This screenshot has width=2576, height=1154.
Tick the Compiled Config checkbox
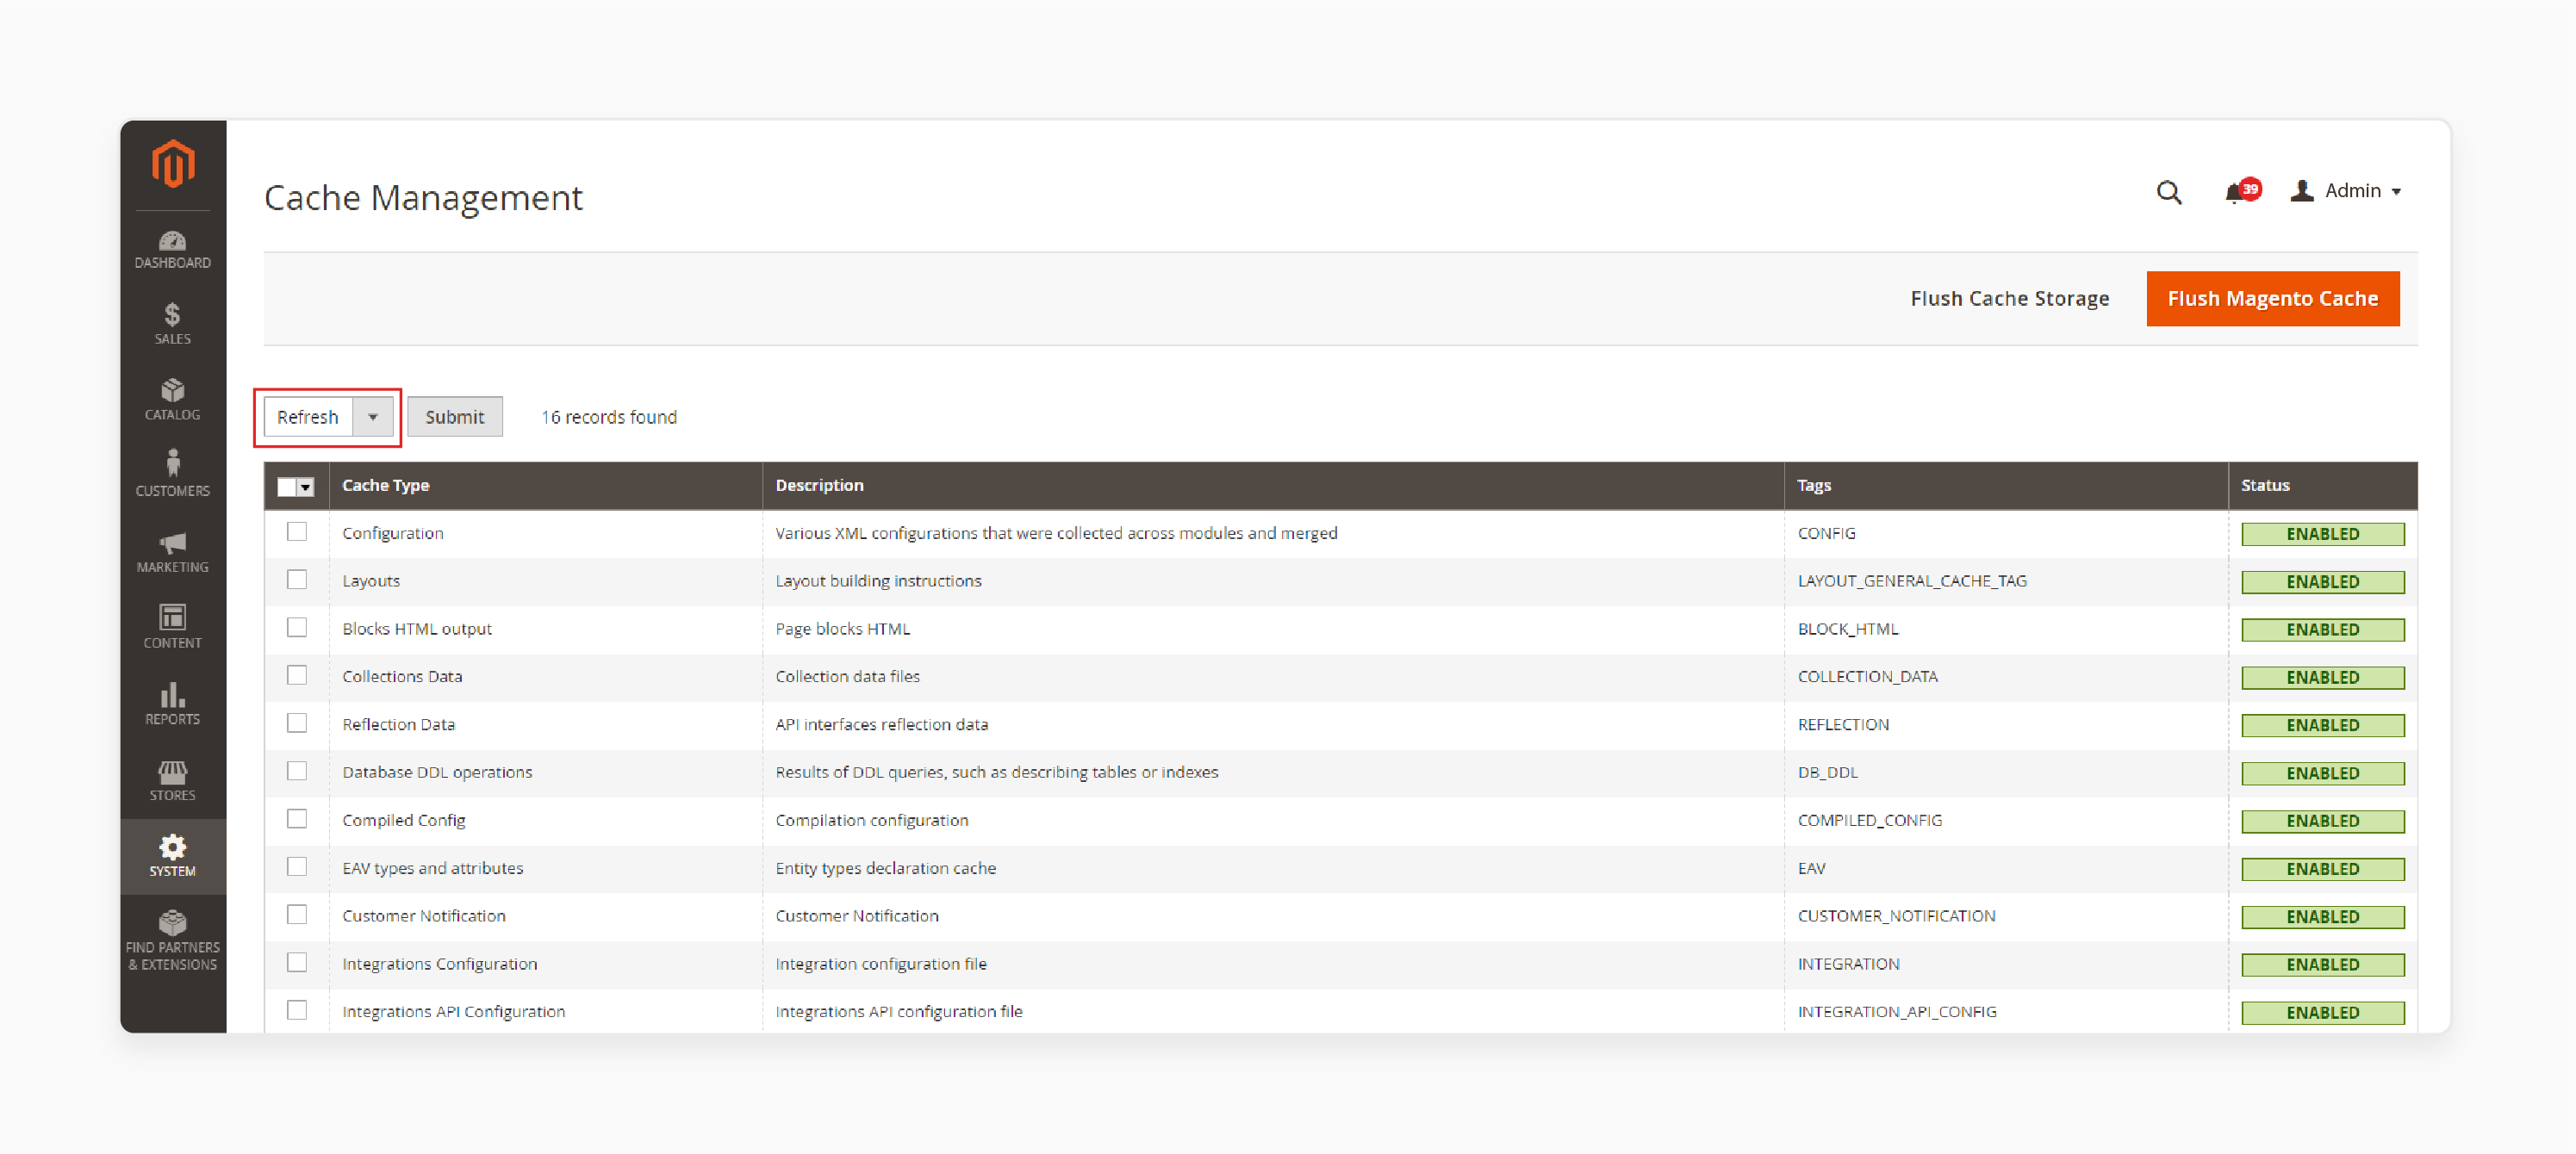(x=297, y=819)
